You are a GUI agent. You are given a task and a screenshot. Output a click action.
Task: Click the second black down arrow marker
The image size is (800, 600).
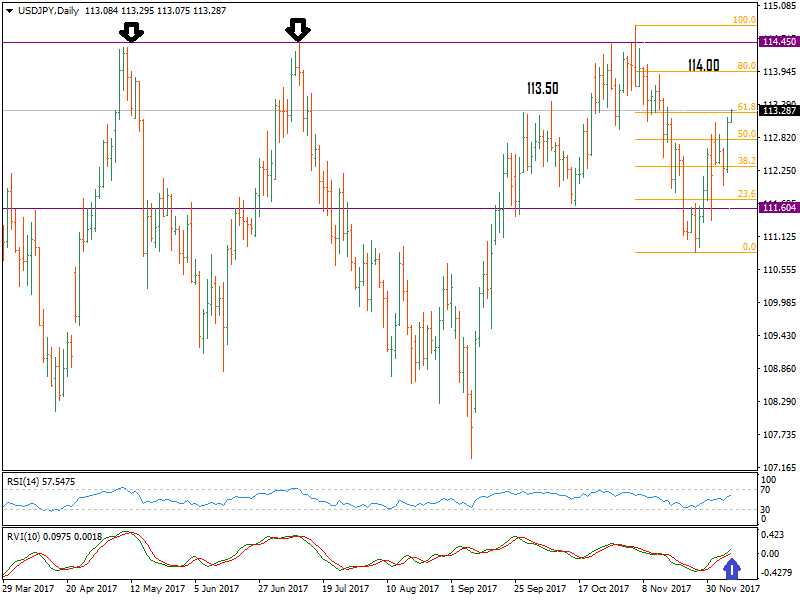point(298,30)
